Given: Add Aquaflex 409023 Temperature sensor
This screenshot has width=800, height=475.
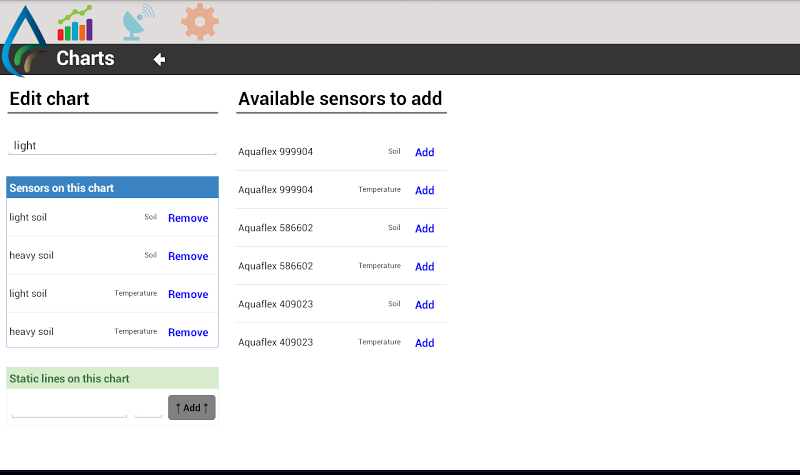Looking at the screenshot, I should coord(424,343).
